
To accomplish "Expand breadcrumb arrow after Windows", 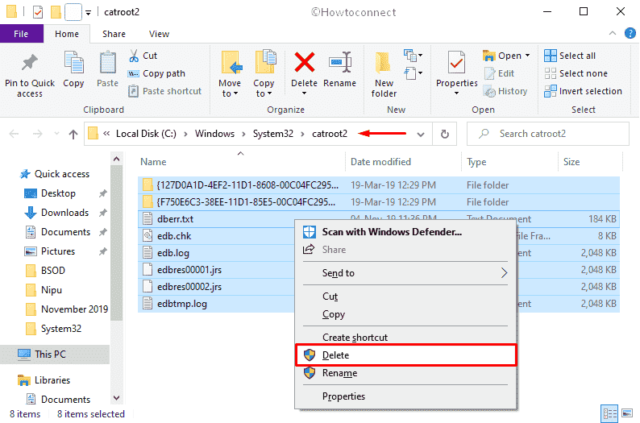I will click(243, 134).
